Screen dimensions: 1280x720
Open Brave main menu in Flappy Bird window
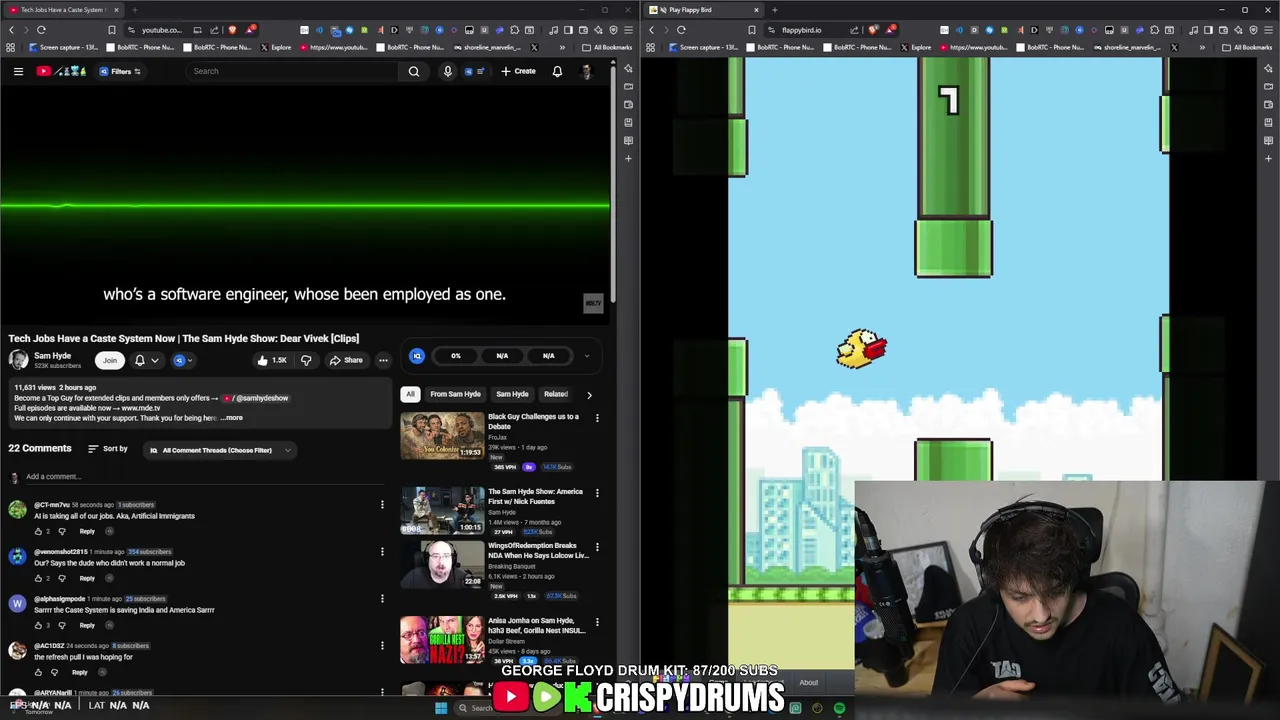tap(1268, 30)
